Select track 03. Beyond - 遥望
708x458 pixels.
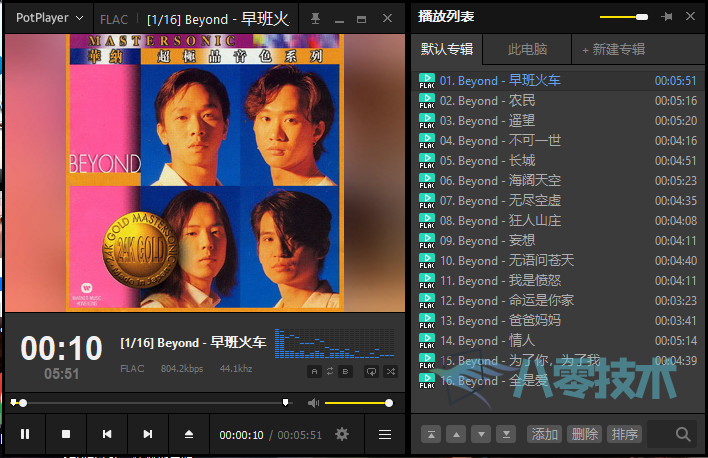558,121
